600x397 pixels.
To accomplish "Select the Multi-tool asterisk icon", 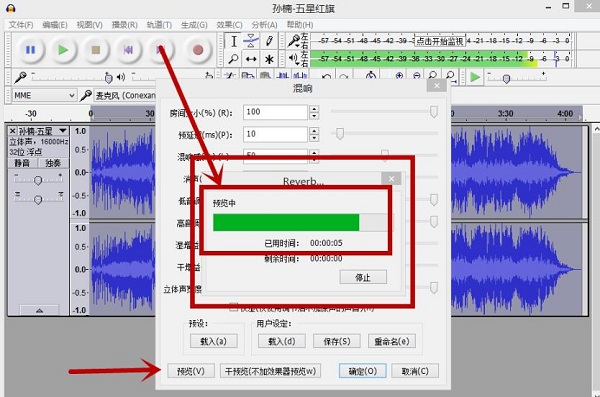I will pos(269,59).
